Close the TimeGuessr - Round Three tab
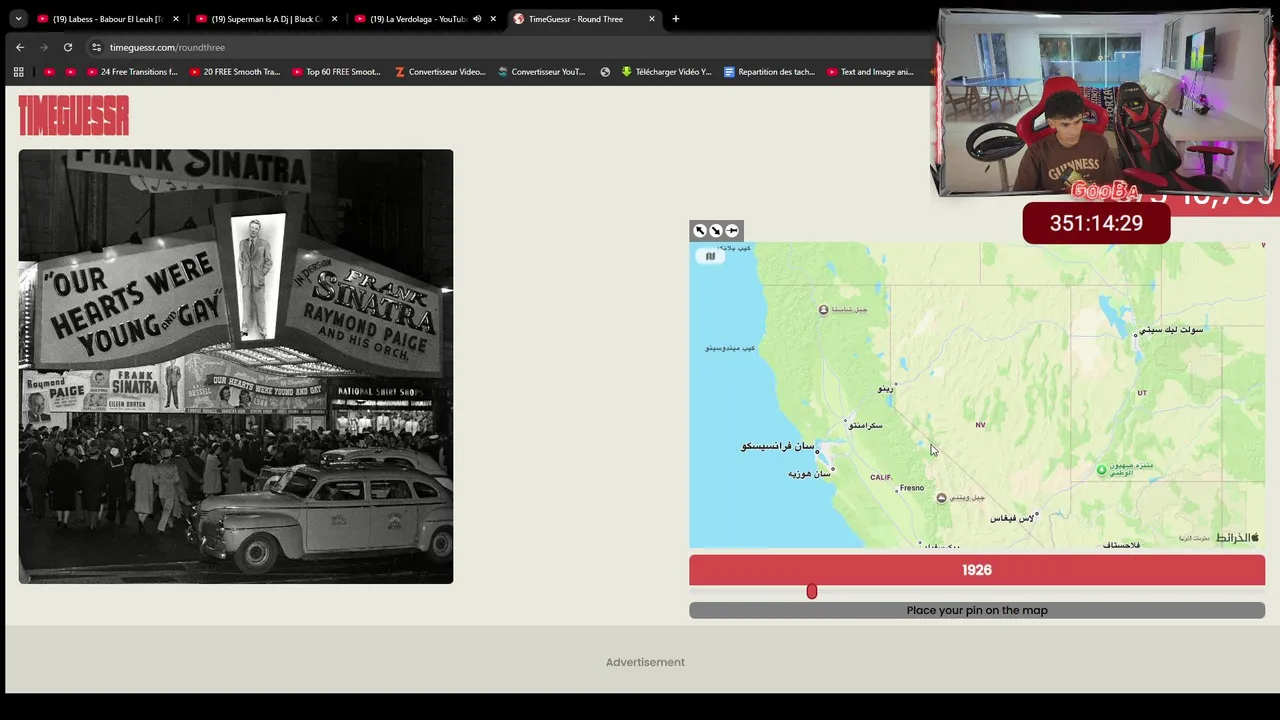Screen dimensions: 1280x720 (652, 18)
